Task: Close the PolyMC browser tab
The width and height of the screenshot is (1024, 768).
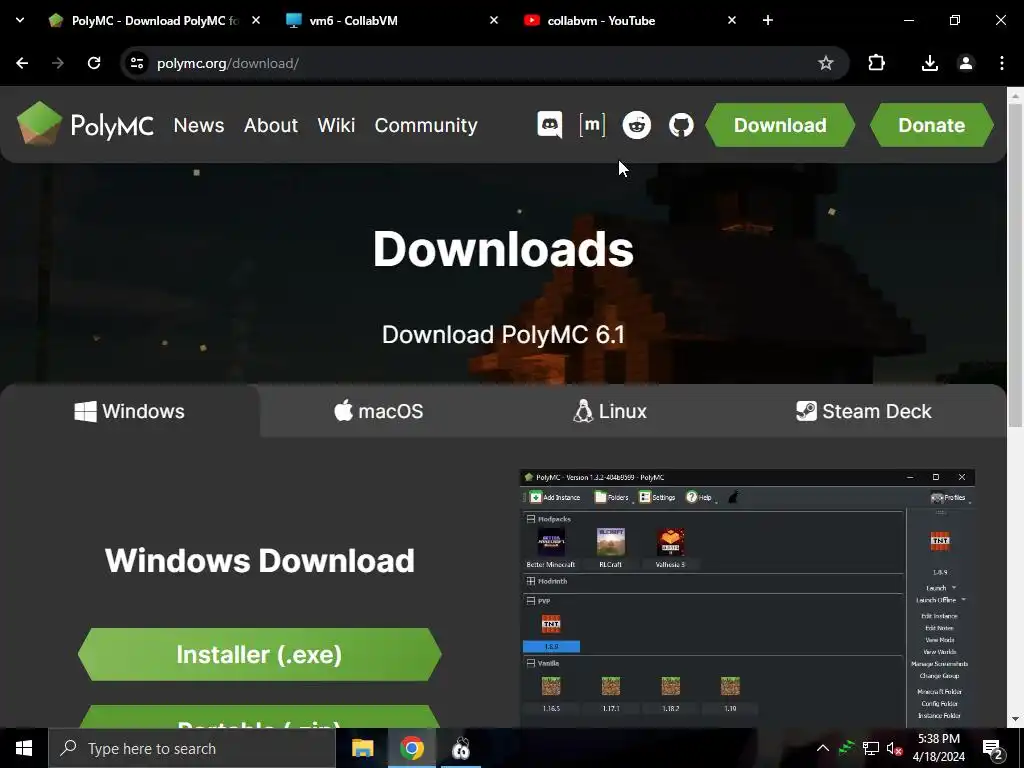Action: click(x=256, y=20)
